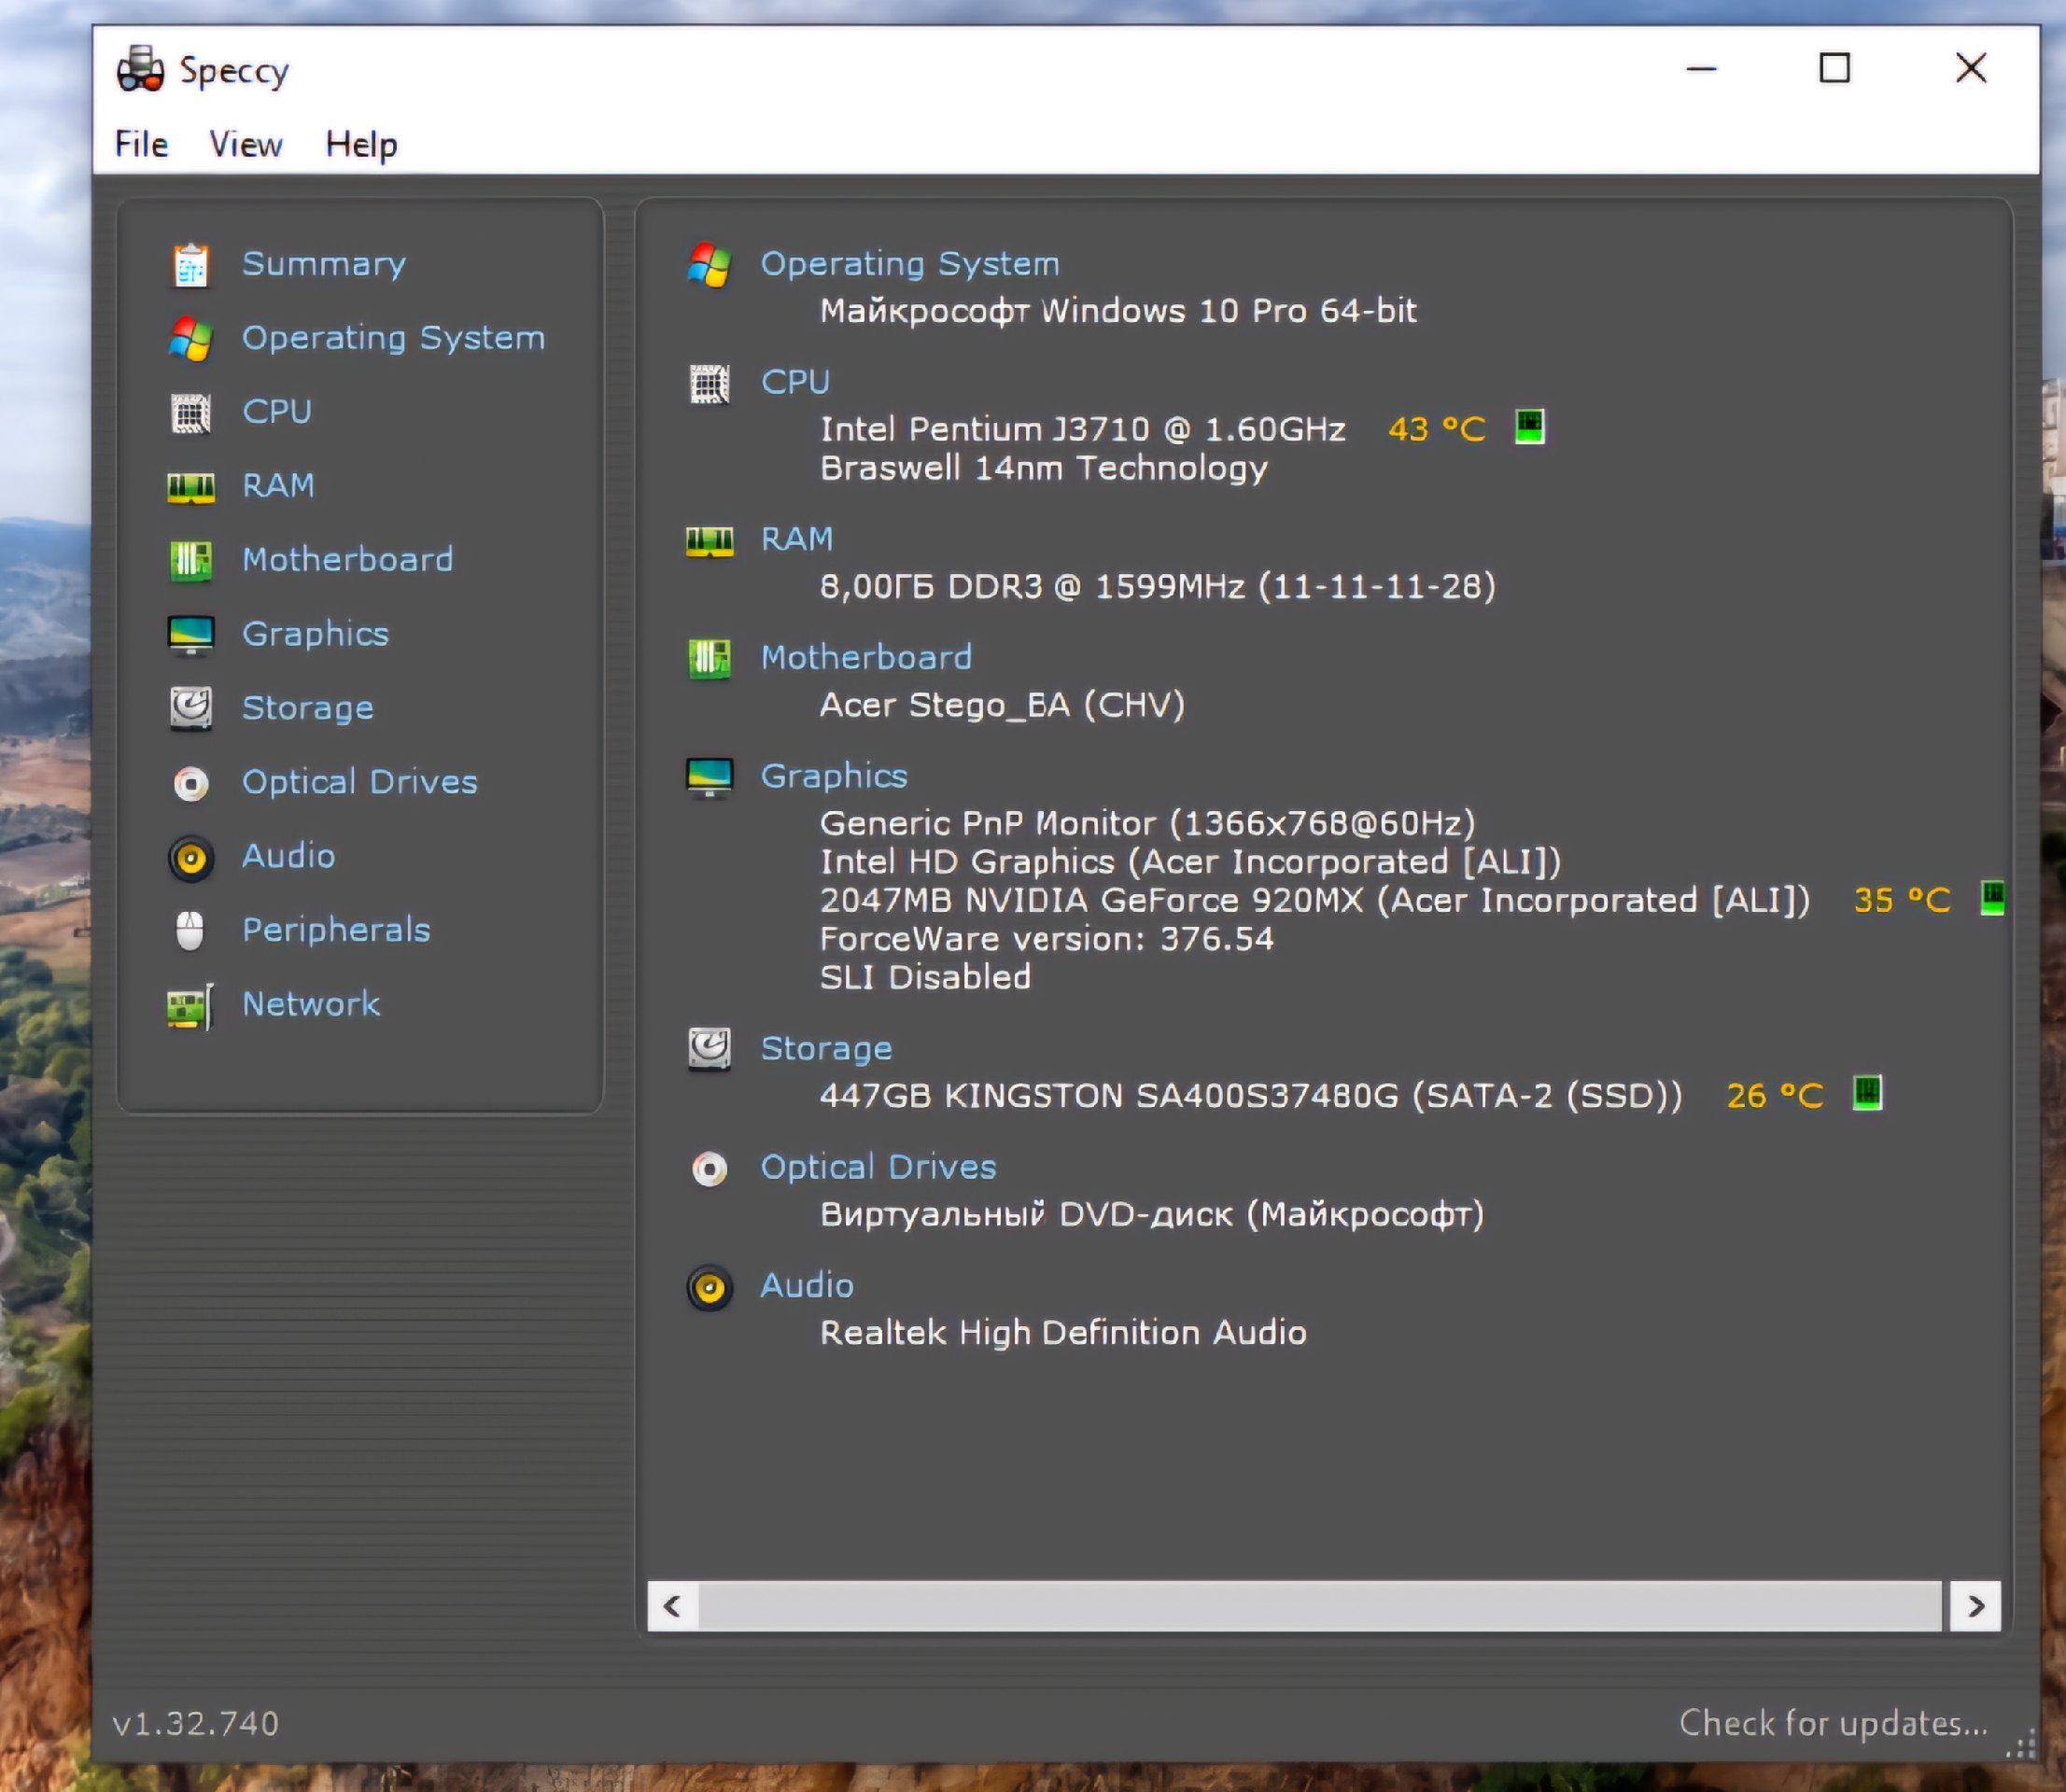Click the Motherboard icon in sidebar
Viewport: 2066px width, 1792px height.
(190, 561)
